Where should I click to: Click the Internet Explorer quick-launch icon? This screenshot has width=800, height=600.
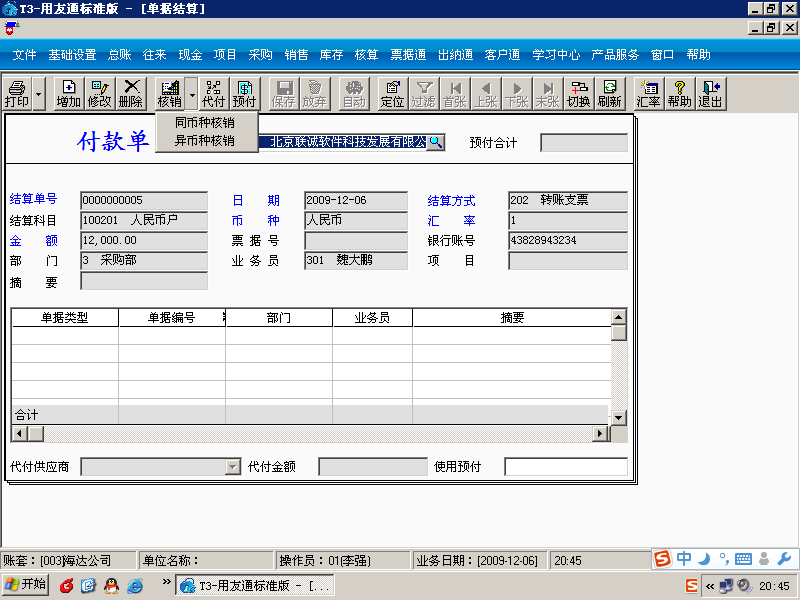tap(135, 586)
